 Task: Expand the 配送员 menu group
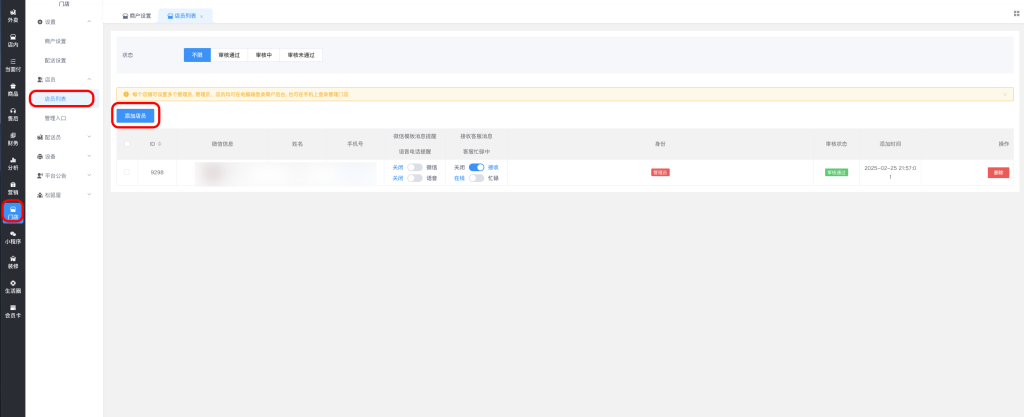[x=63, y=136]
